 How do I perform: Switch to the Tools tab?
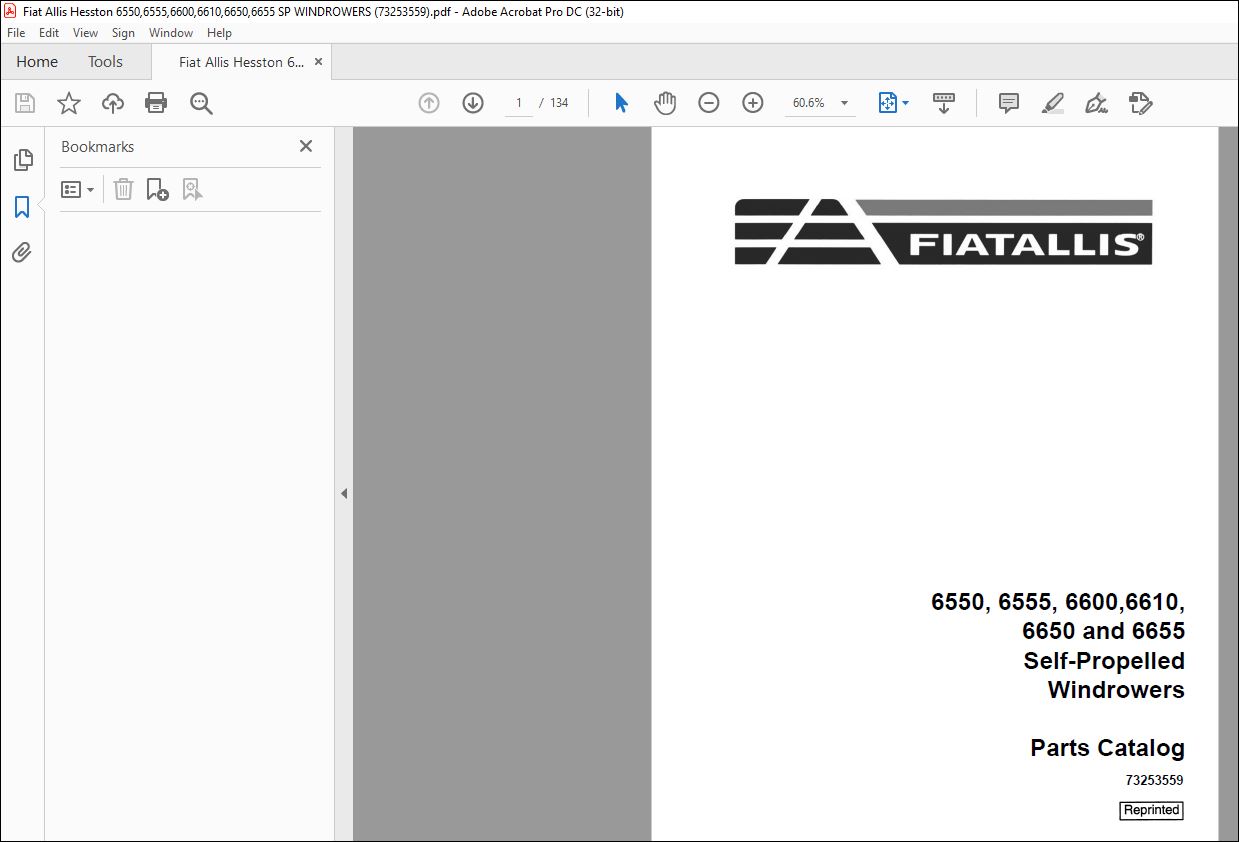(105, 62)
